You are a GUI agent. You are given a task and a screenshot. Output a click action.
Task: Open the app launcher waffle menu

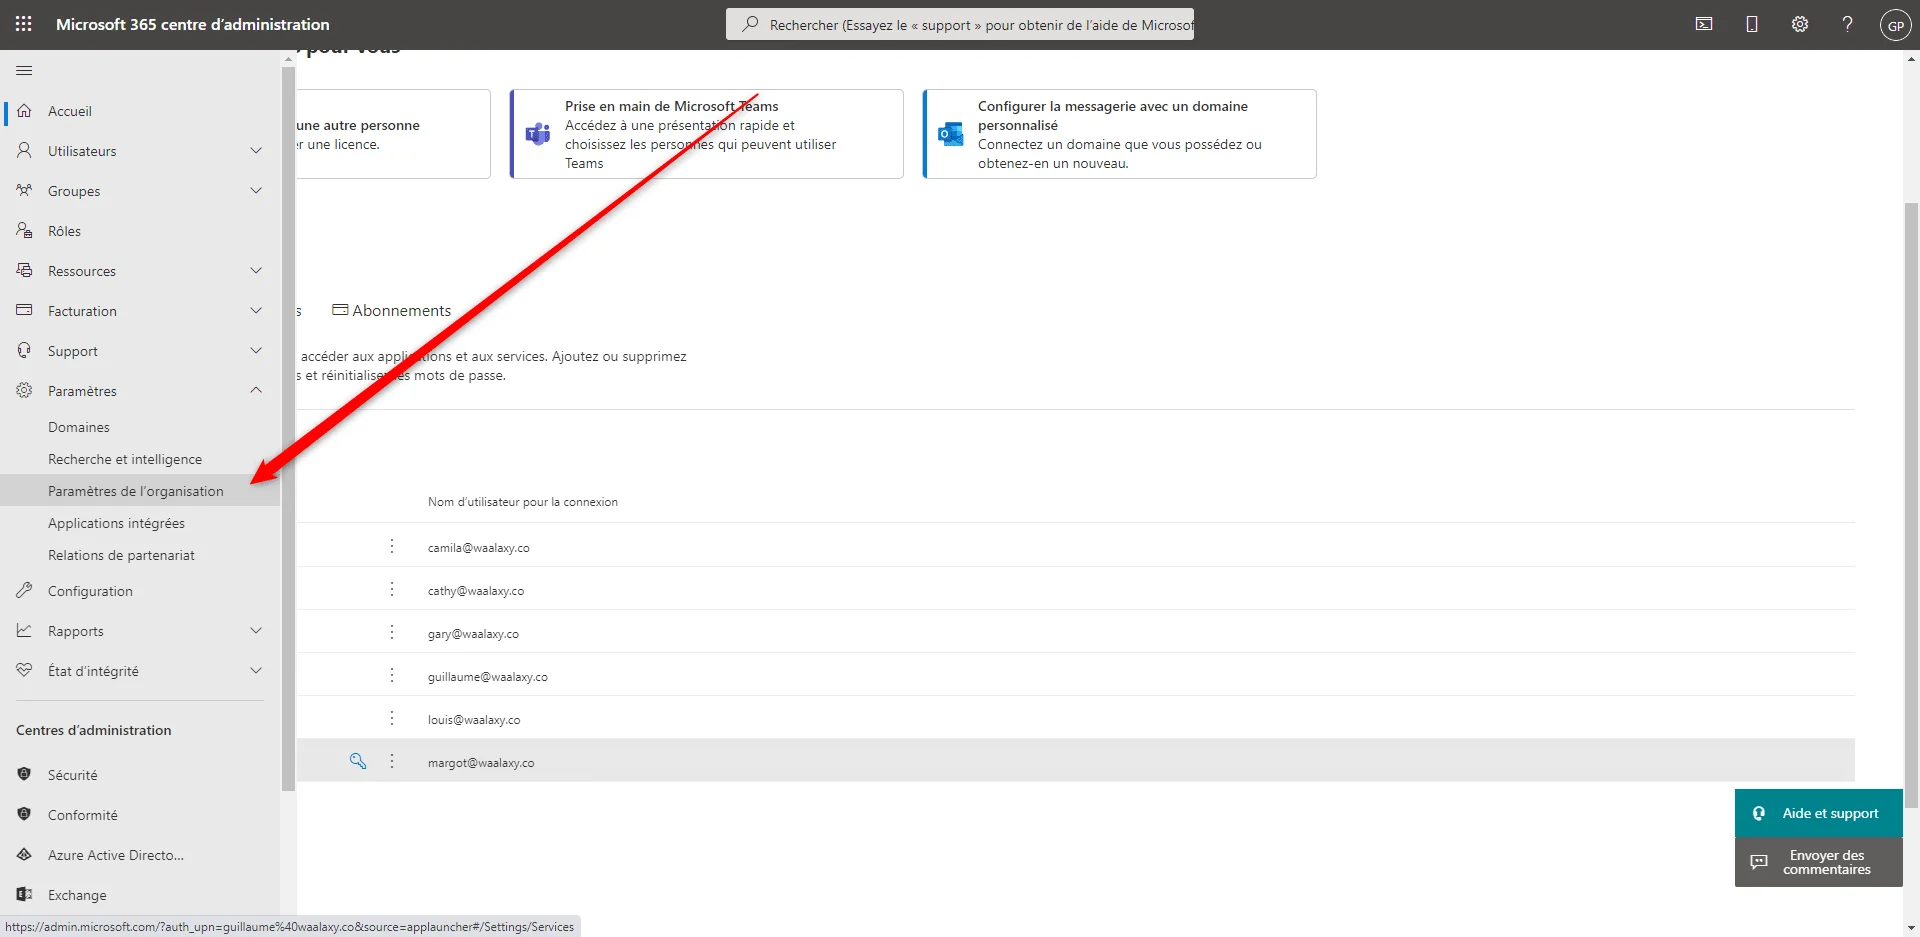[x=24, y=24]
